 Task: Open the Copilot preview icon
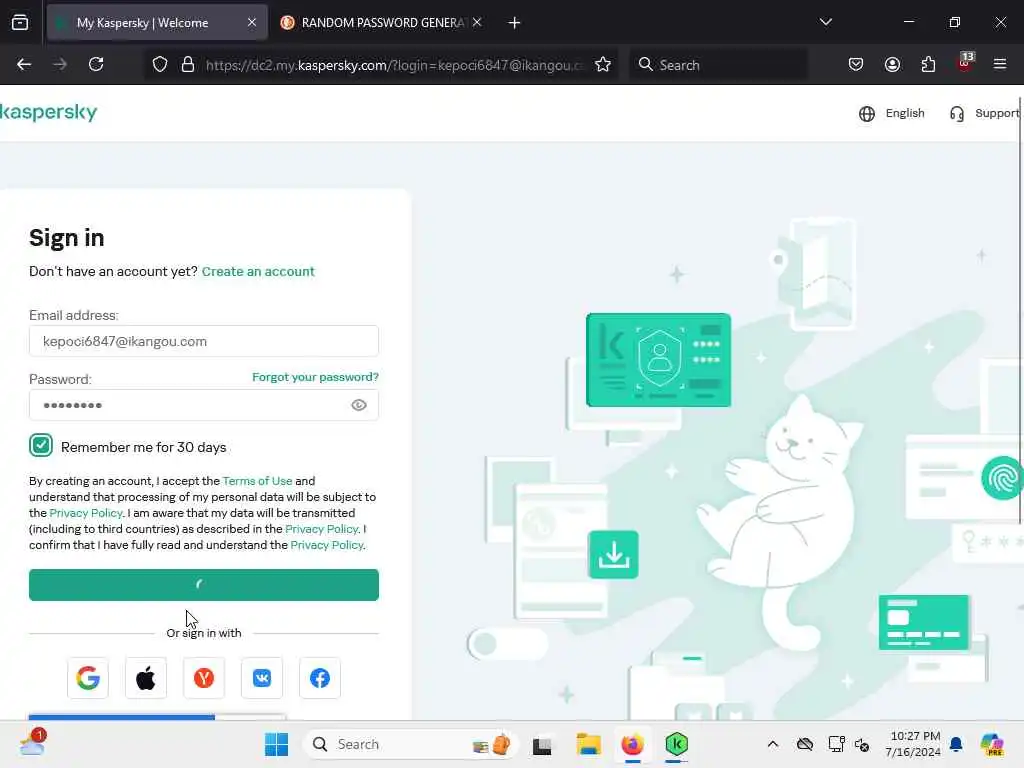992,744
